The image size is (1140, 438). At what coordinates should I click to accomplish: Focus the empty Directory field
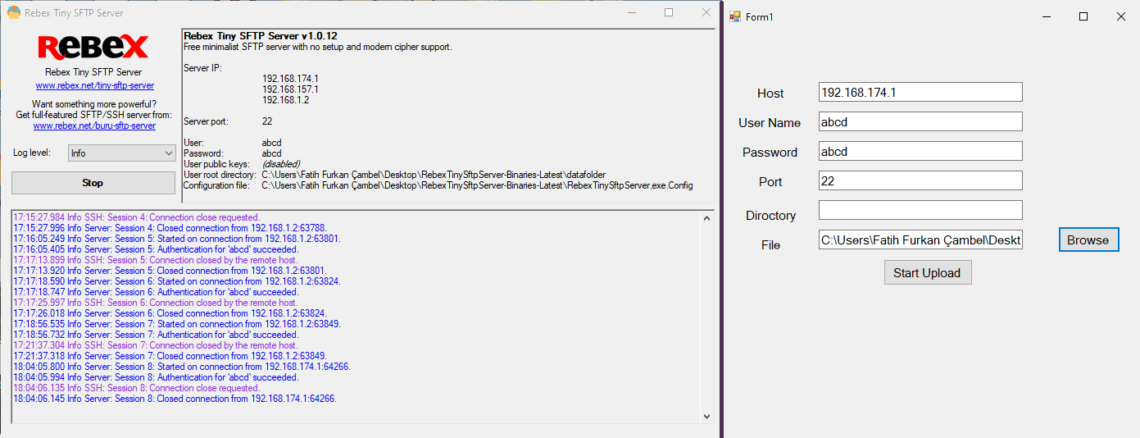[x=920, y=210]
